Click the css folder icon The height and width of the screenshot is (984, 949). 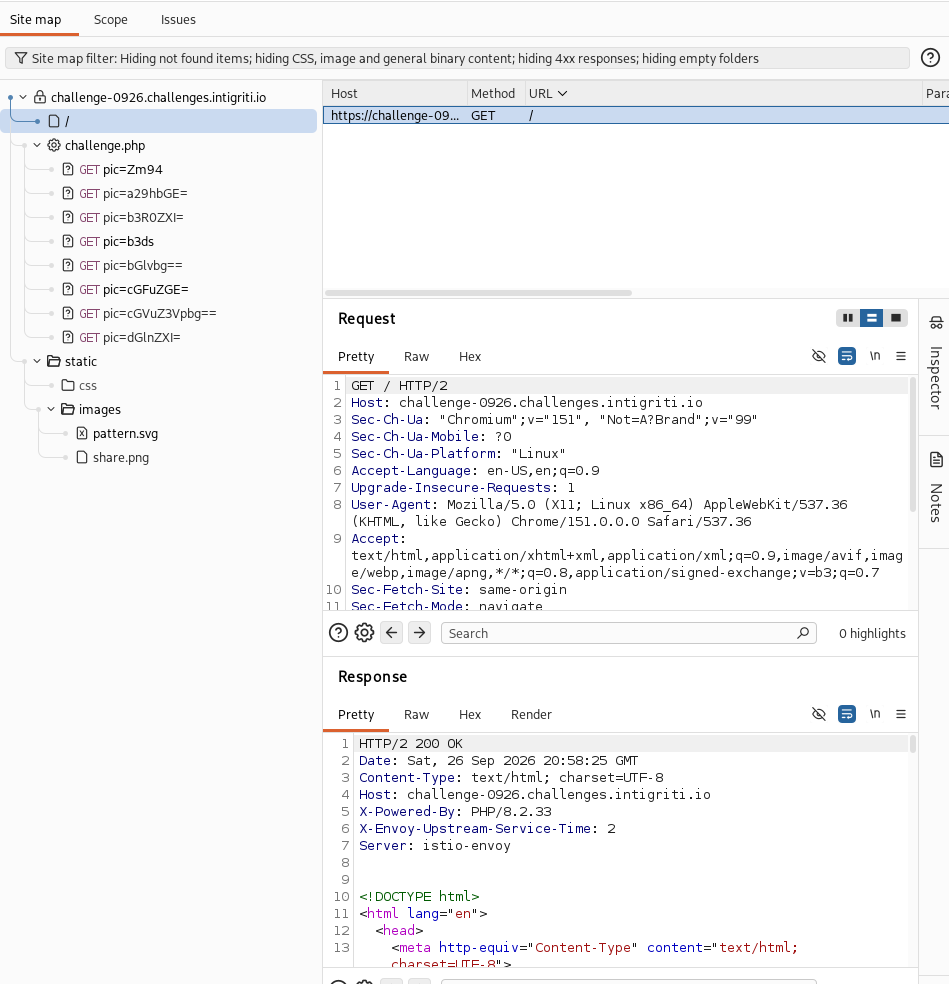pos(68,385)
